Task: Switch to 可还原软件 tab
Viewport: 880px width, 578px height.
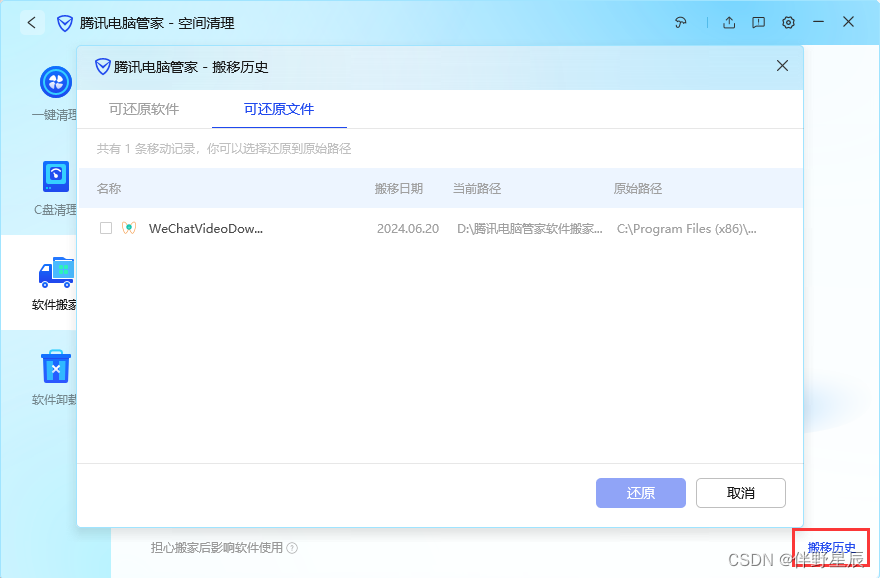Action: 144,109
